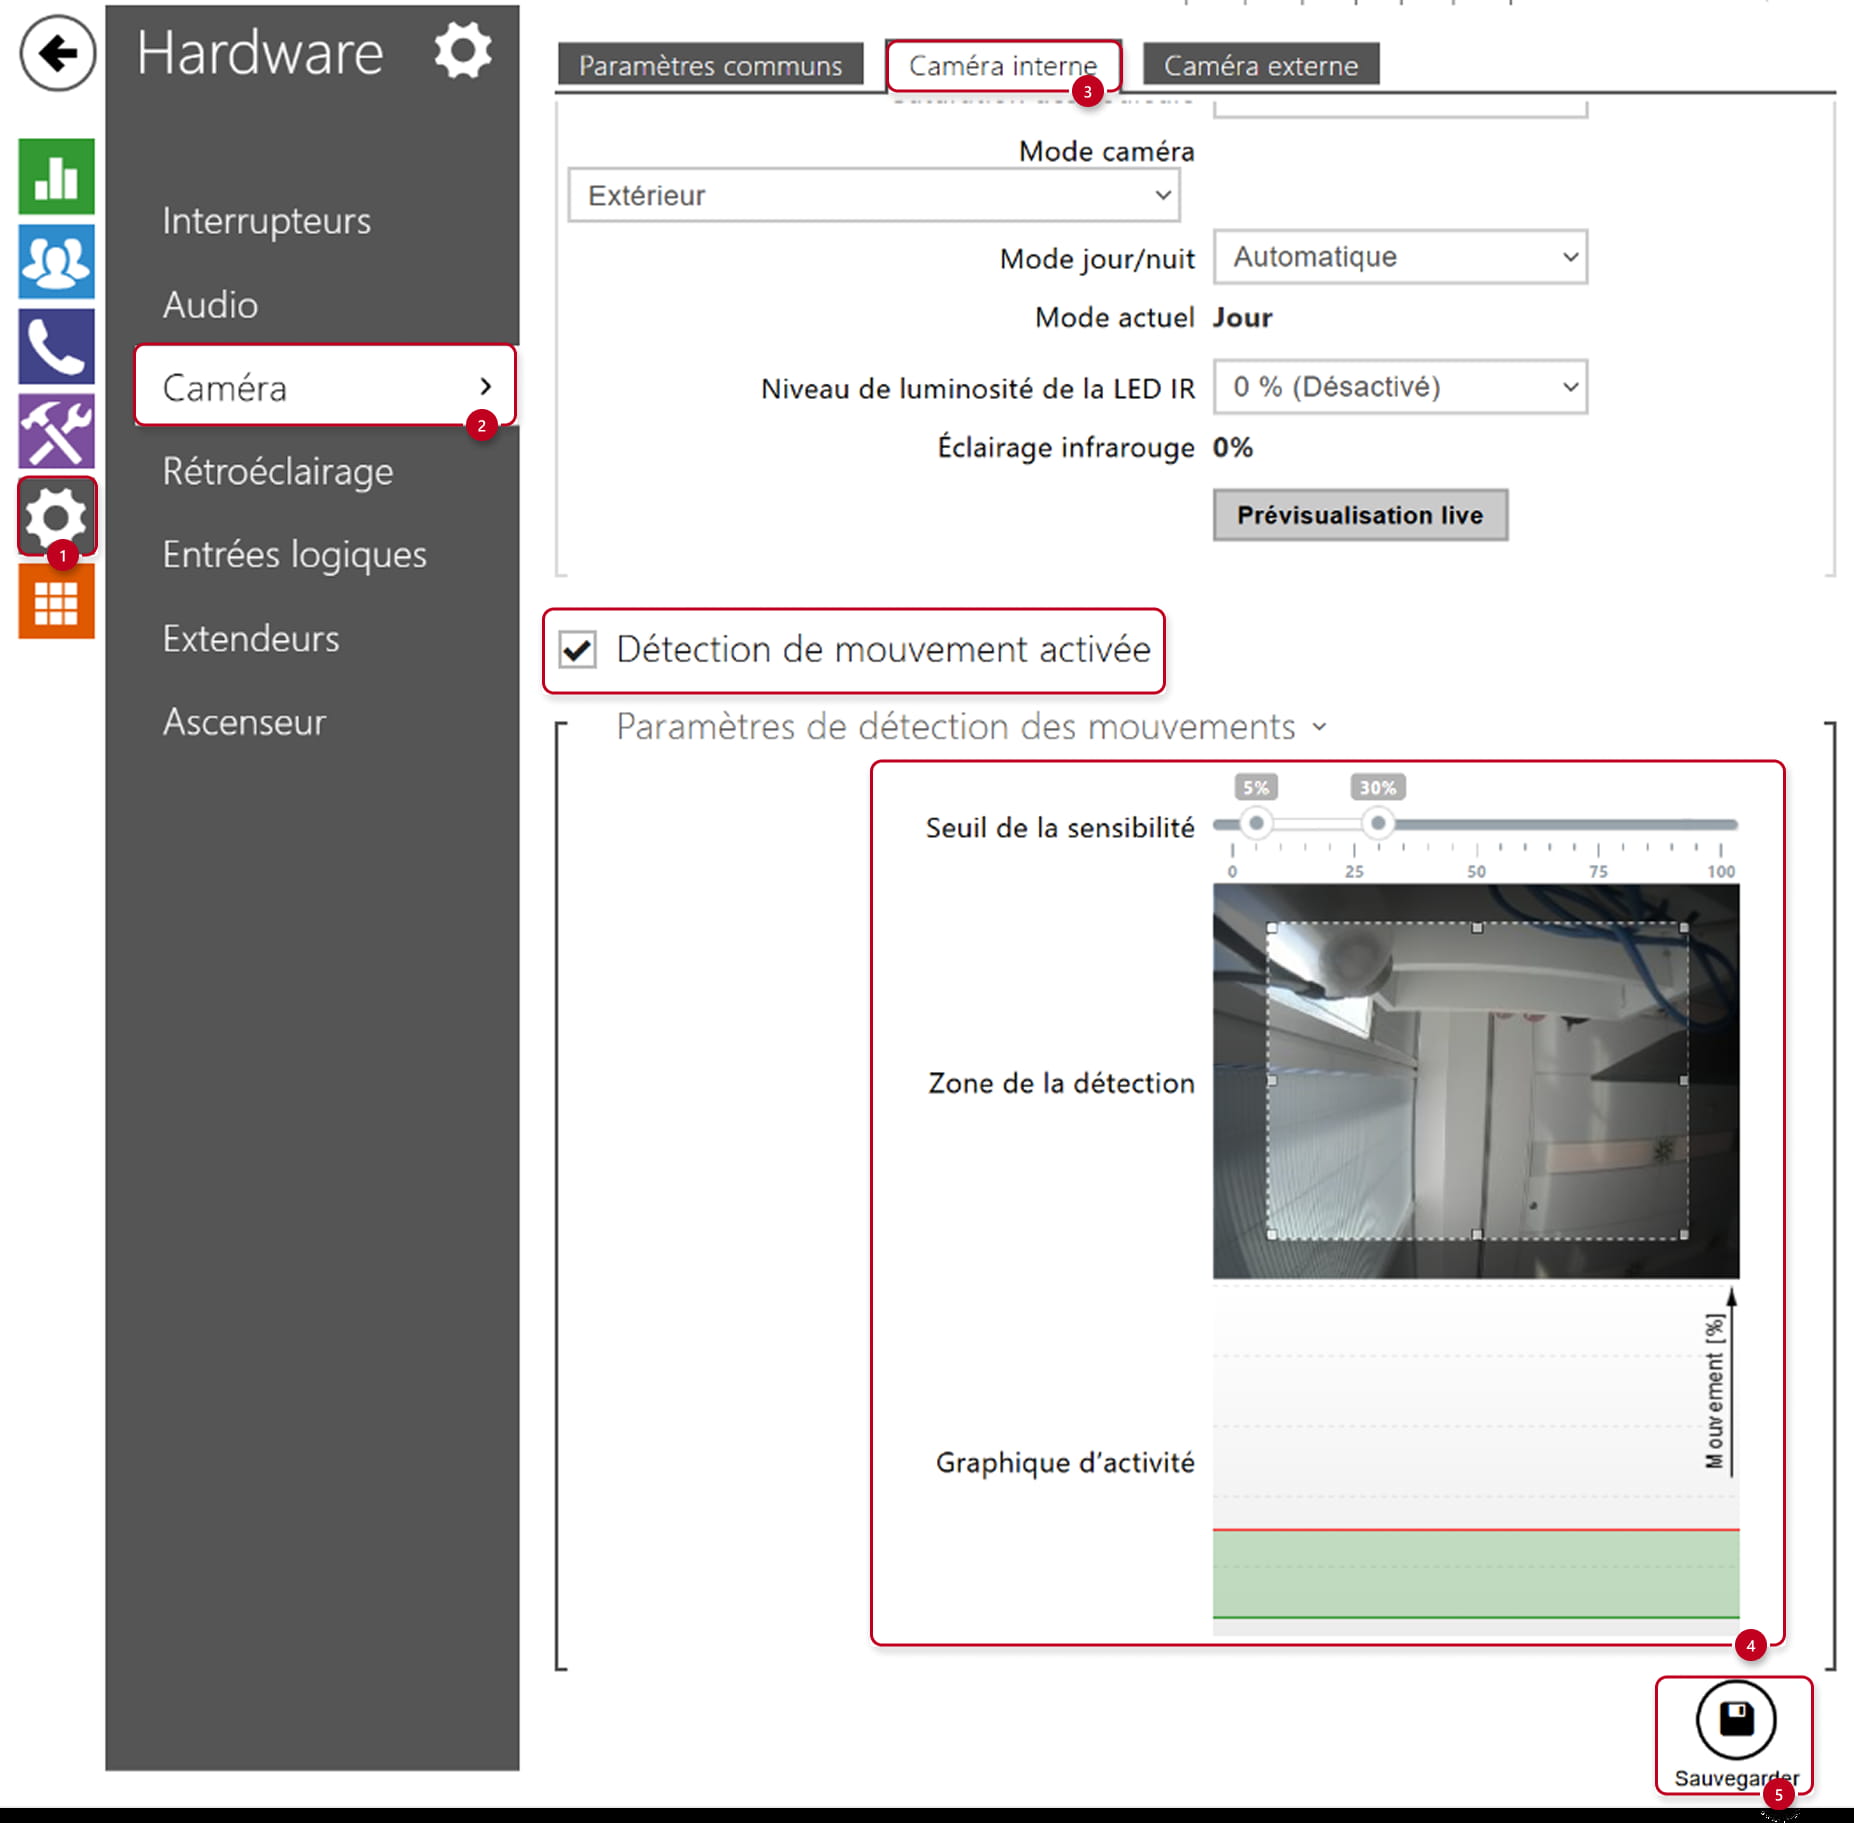Switch to Caméra interne tab
The width and height of the screenshot is (1854, 1823).
(x=1003, y=65)
